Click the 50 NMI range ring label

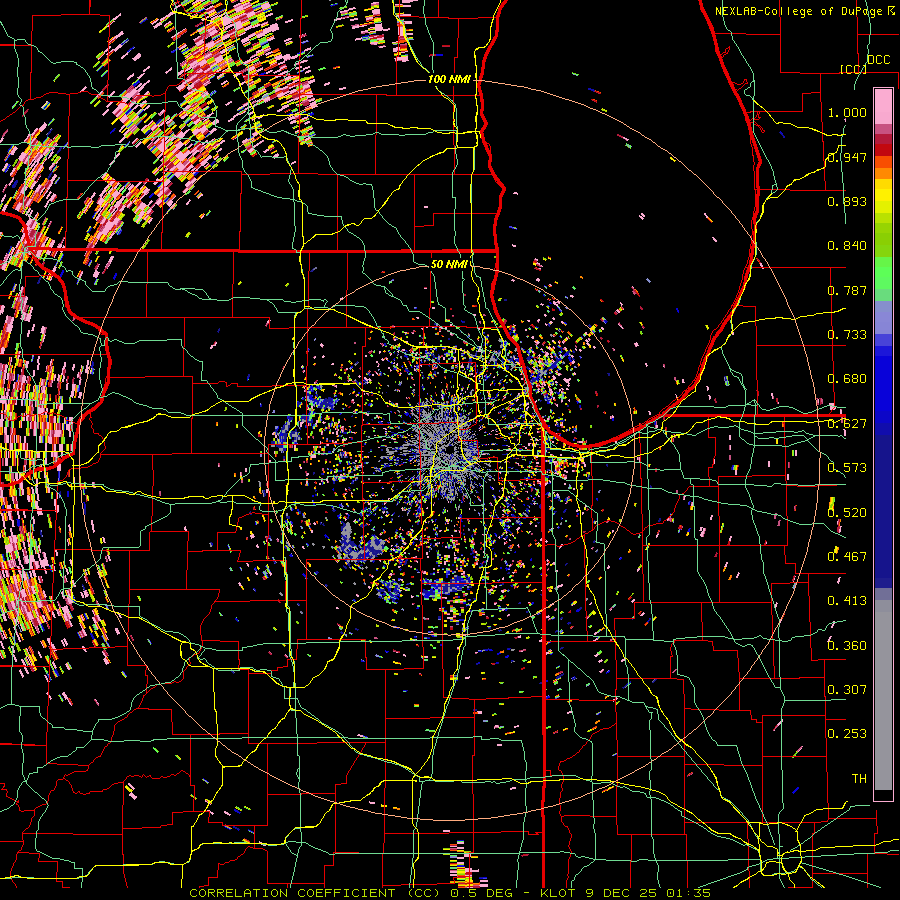pos(449,264)
